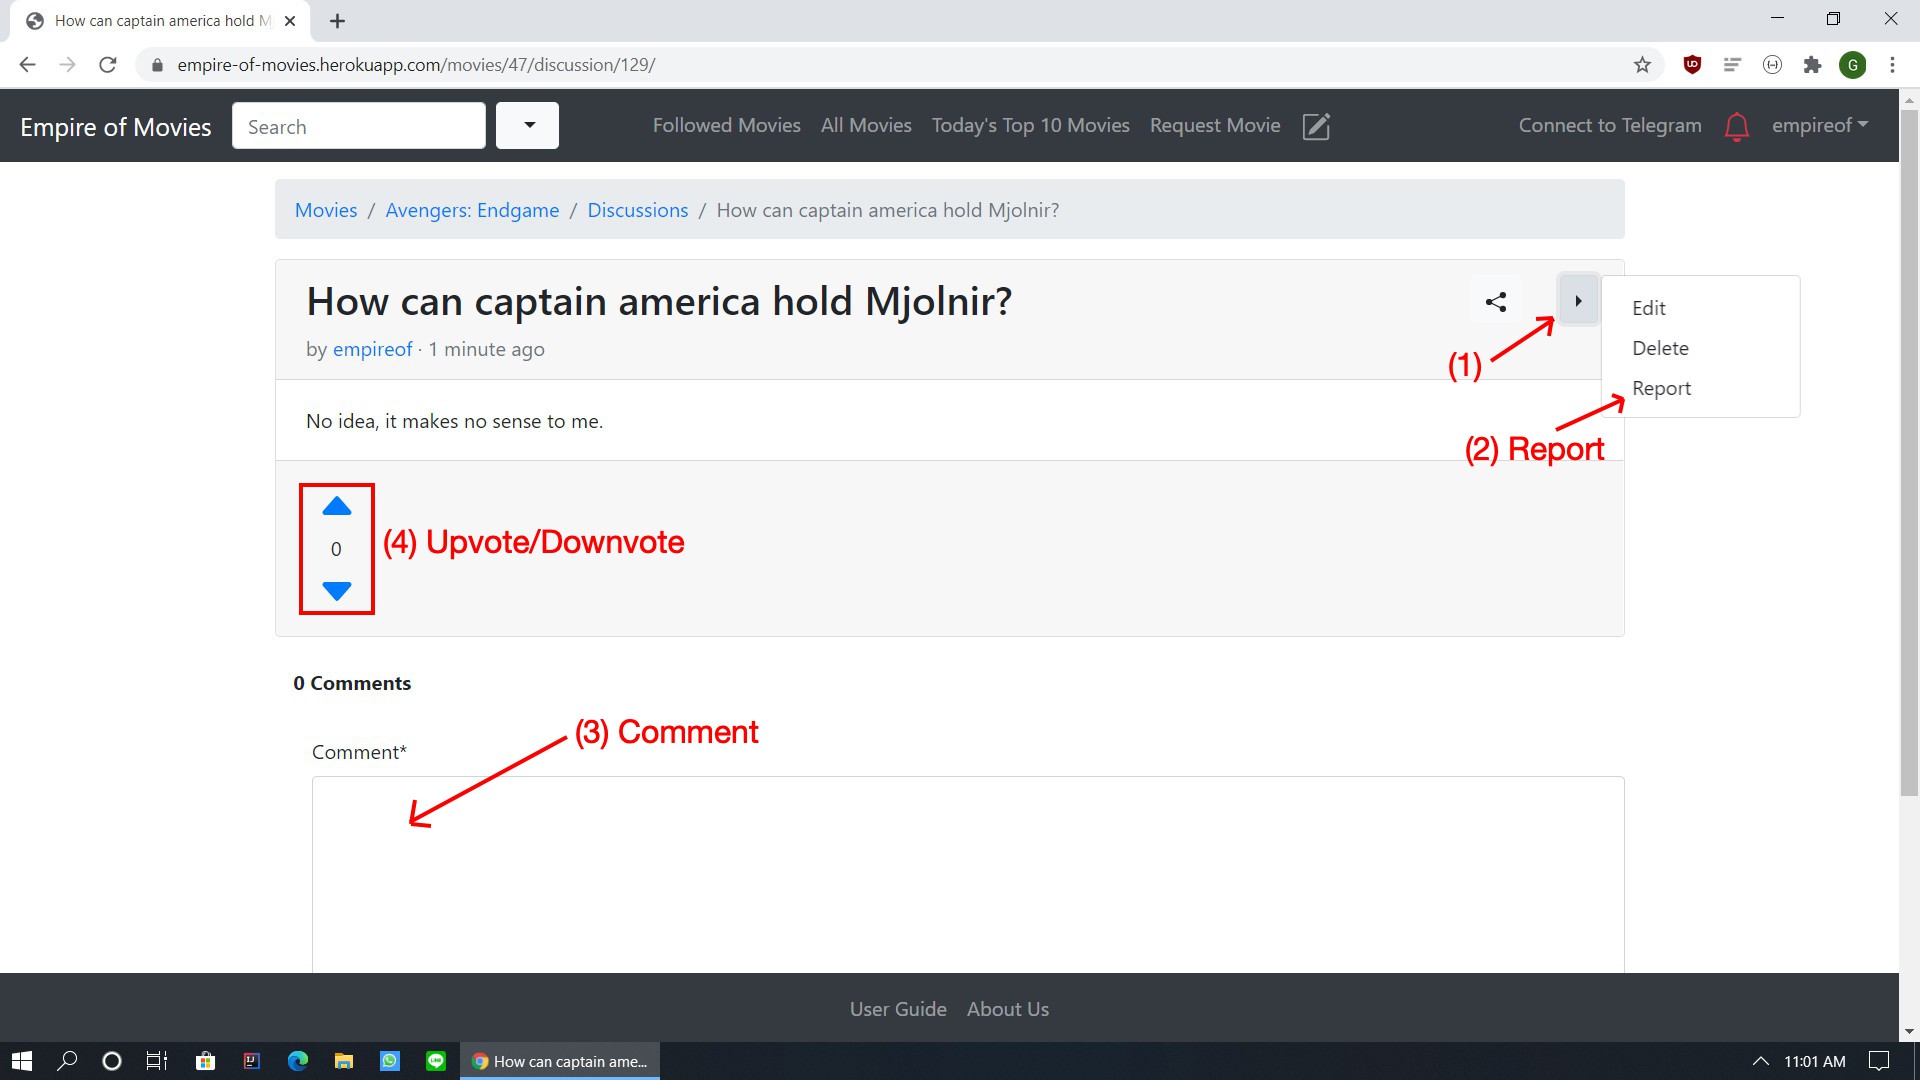
Task: Select Delete from the options menu
Action: tap(1660, 348)
